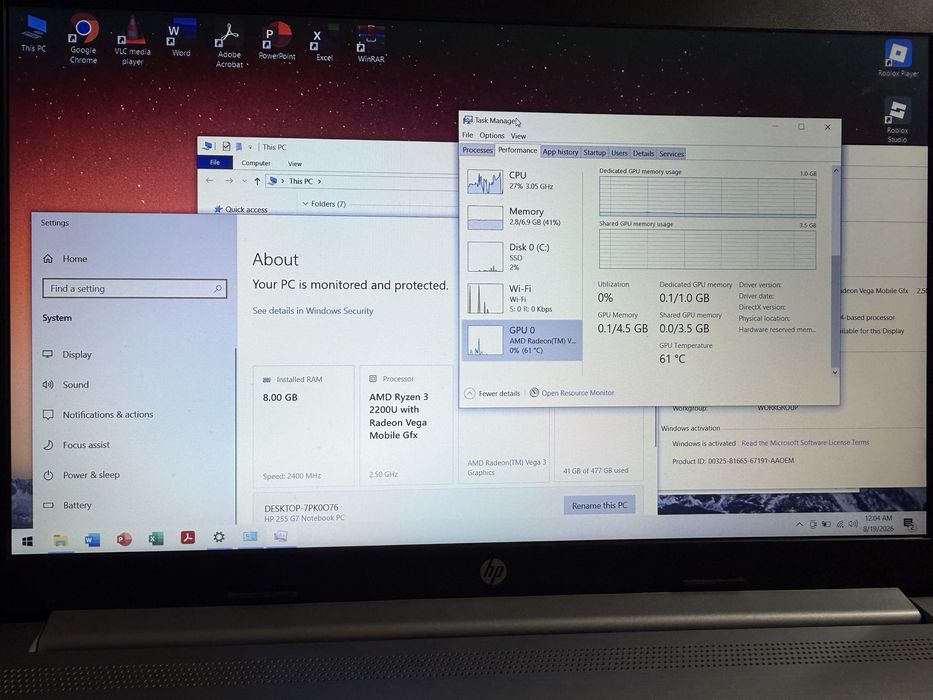Launch WinRAR desktop shortcut
Screen dimensions: 933x700
[371, 45]
